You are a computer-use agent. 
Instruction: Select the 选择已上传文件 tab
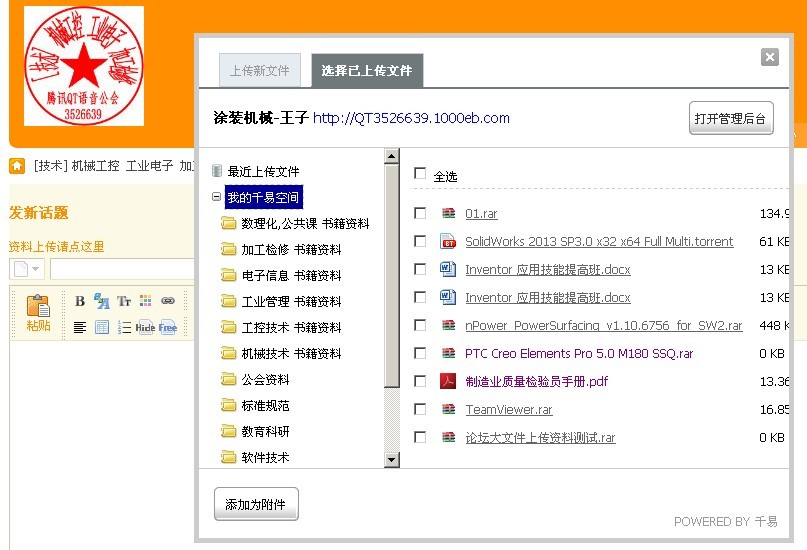[x=366, y=71]
